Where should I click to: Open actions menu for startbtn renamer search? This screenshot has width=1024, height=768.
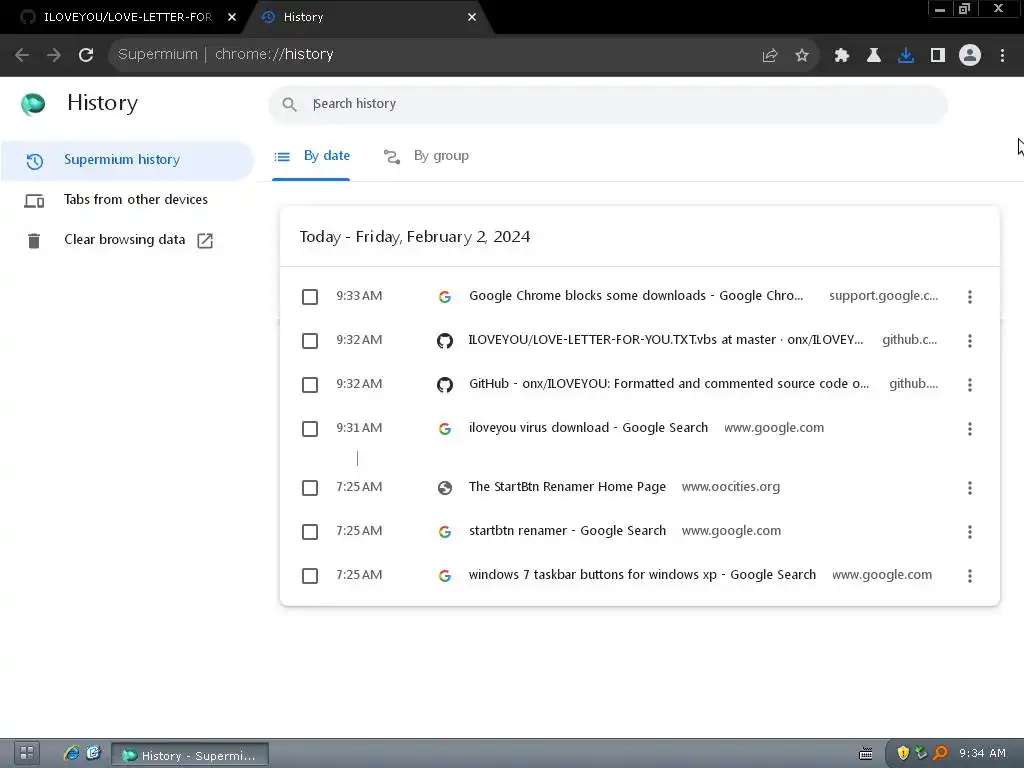click(970, 532)
